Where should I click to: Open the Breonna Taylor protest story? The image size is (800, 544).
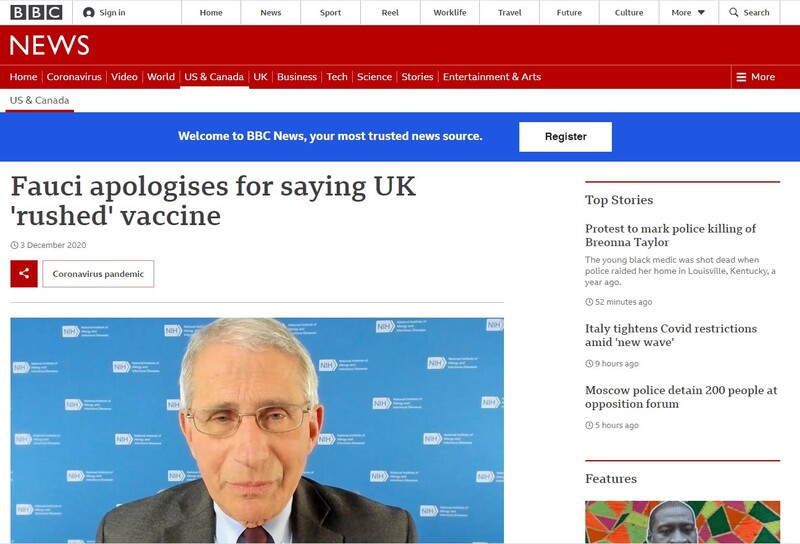[670, 235]
